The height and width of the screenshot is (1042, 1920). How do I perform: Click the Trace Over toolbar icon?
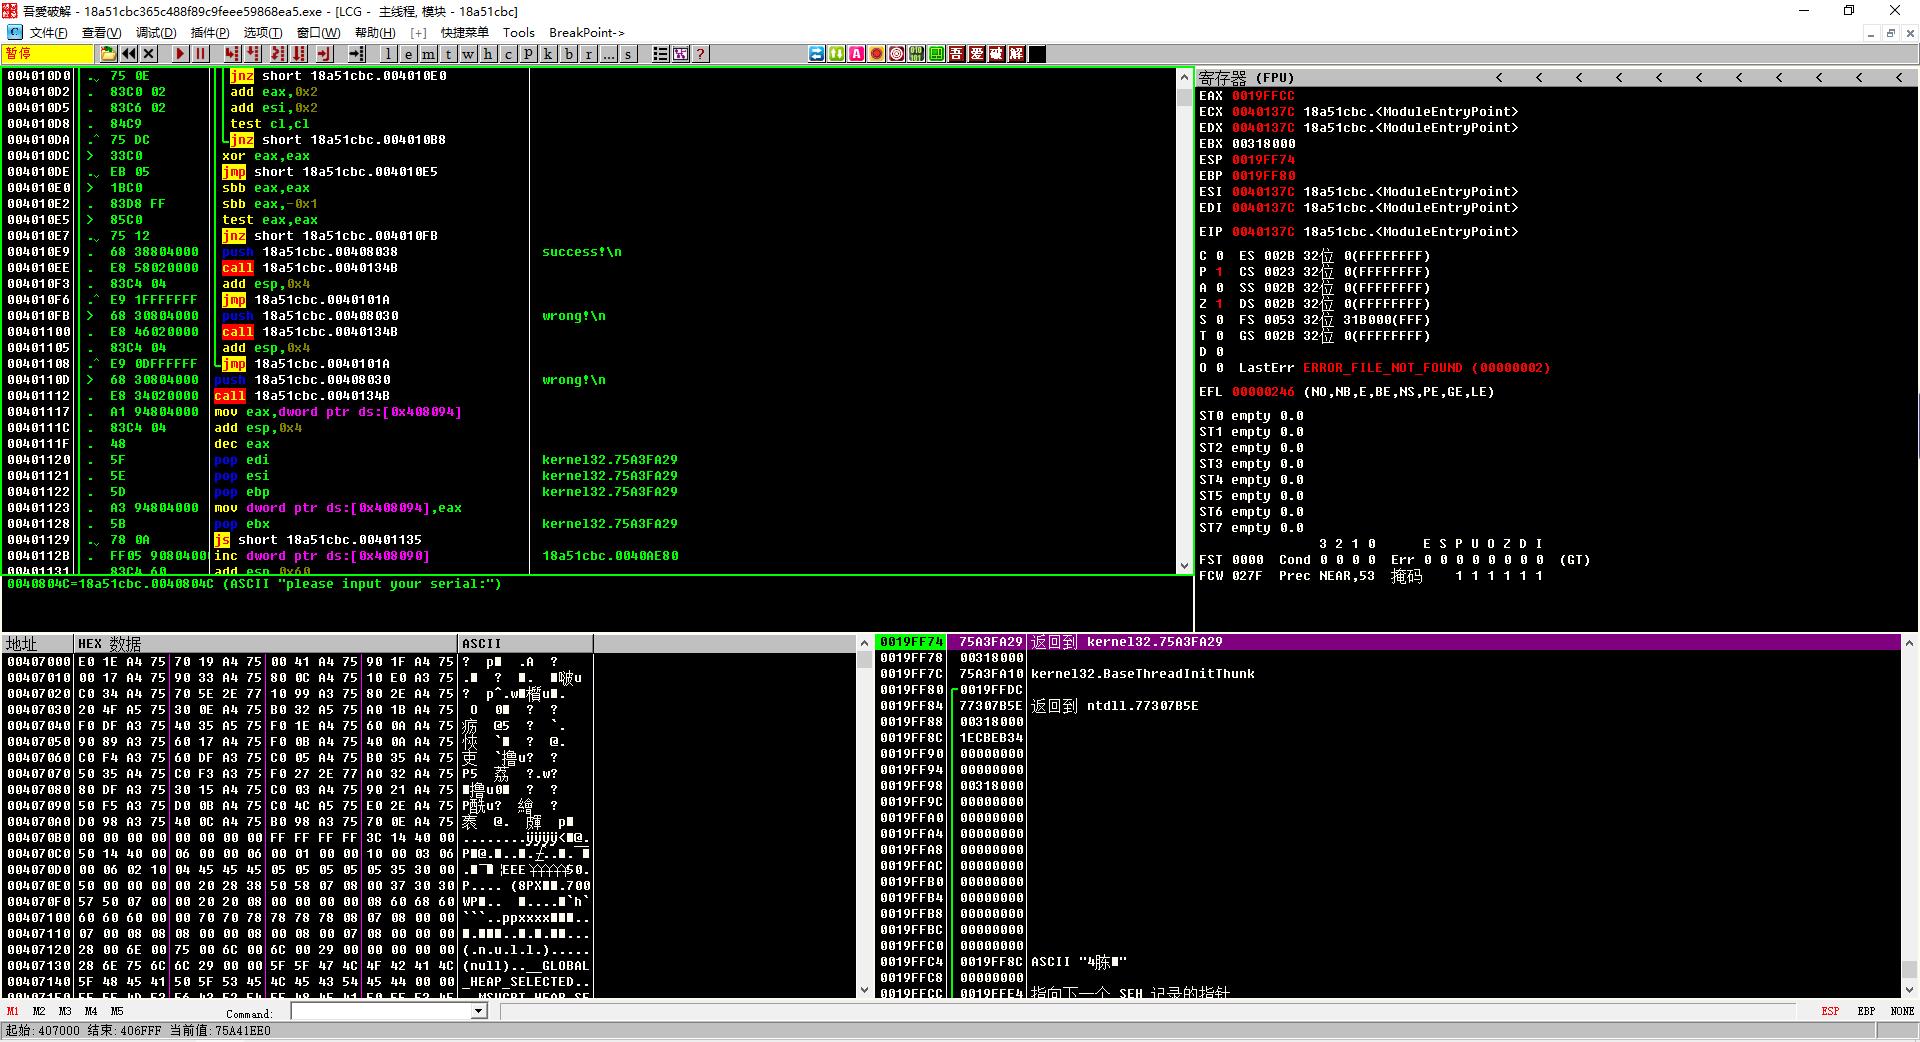pos(300,54)
